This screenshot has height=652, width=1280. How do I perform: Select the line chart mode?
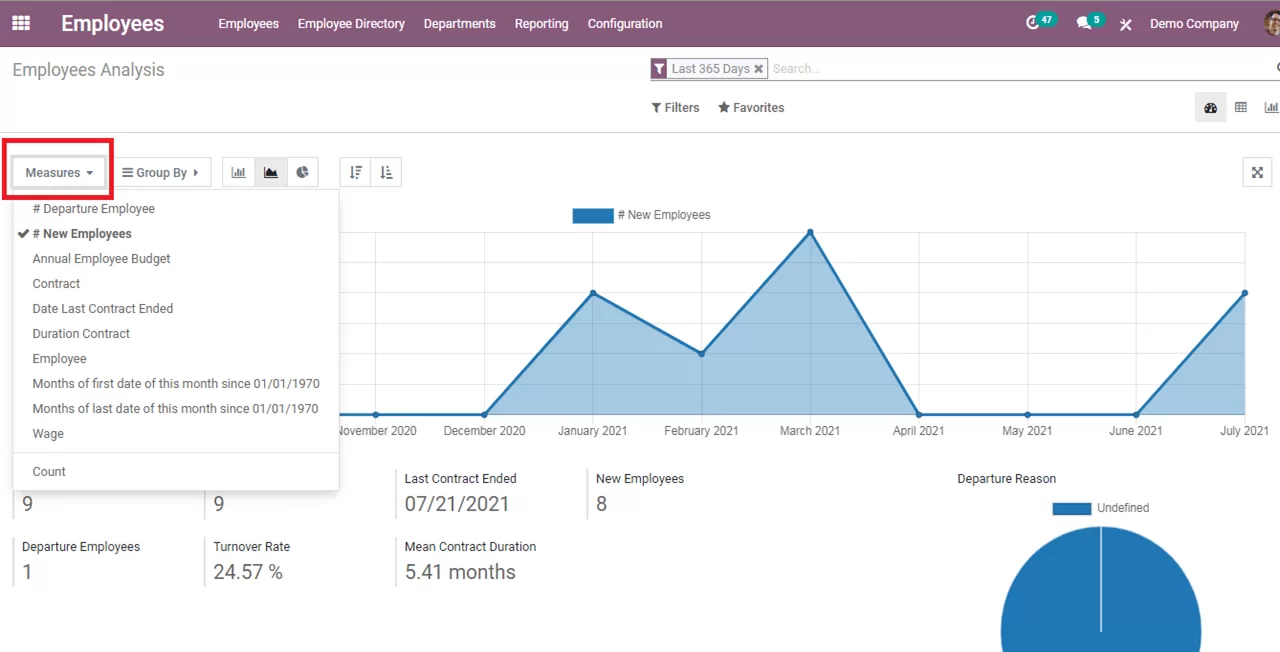[x=271, y=172]
